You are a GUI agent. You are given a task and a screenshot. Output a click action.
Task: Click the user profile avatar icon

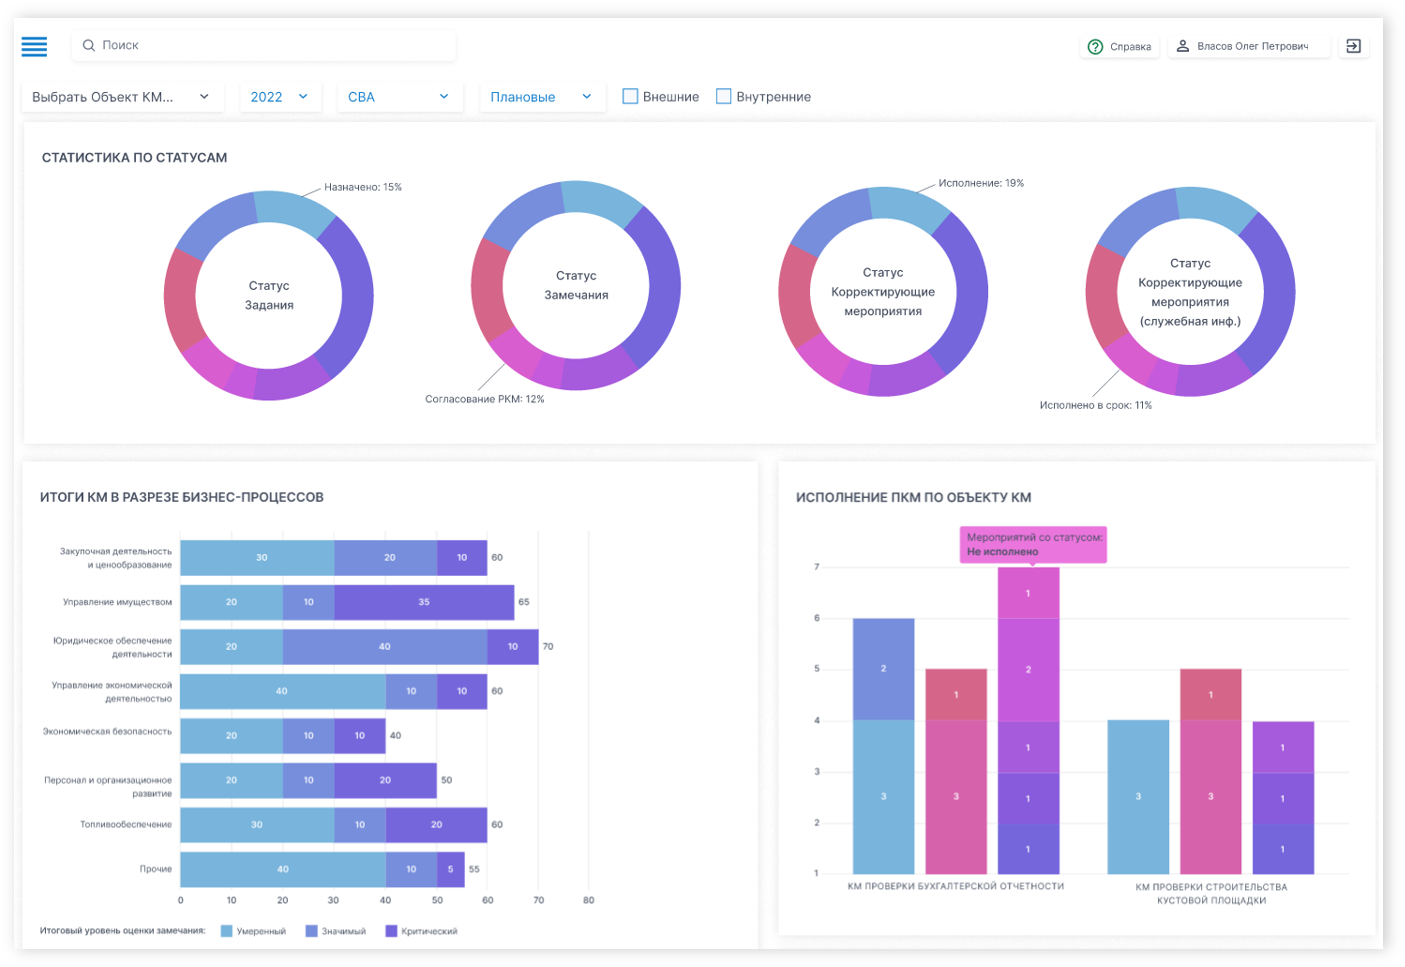(1182, 46)
